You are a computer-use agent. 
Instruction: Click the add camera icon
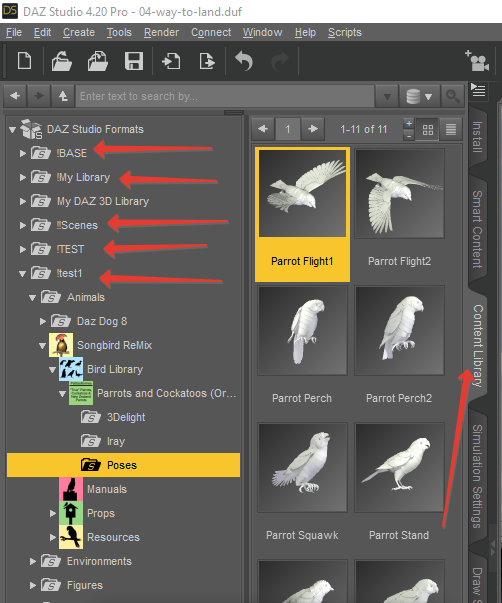[x=477, y=61]
